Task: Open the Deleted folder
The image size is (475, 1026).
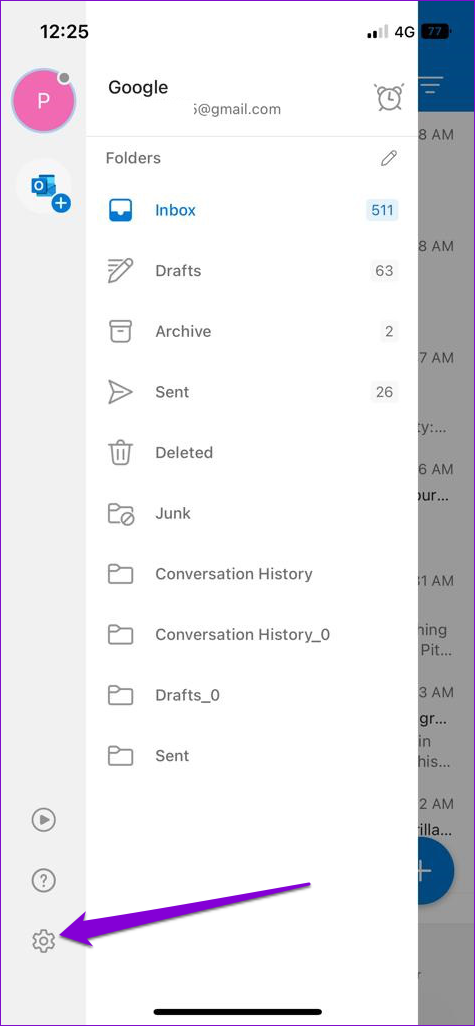Action: [x=252, y=453]
